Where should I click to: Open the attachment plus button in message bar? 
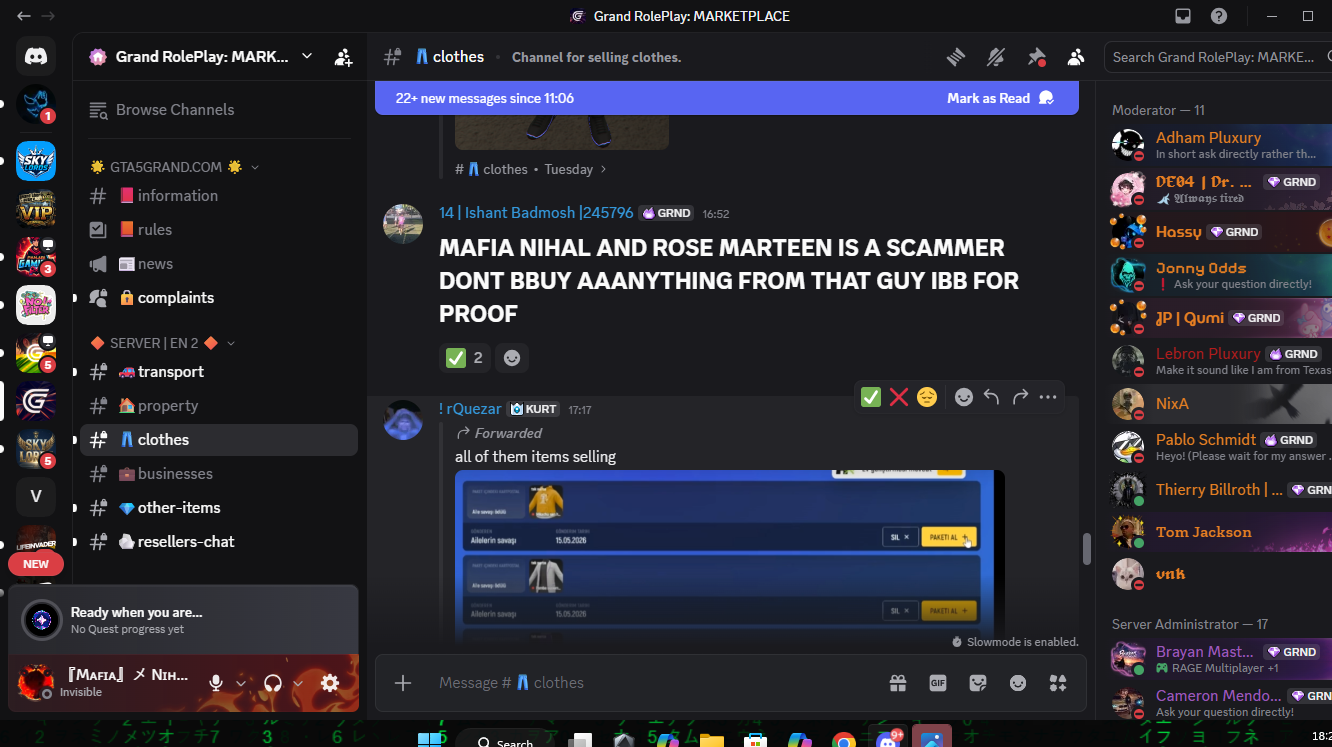pyautogui.click(x=403, y=683)
